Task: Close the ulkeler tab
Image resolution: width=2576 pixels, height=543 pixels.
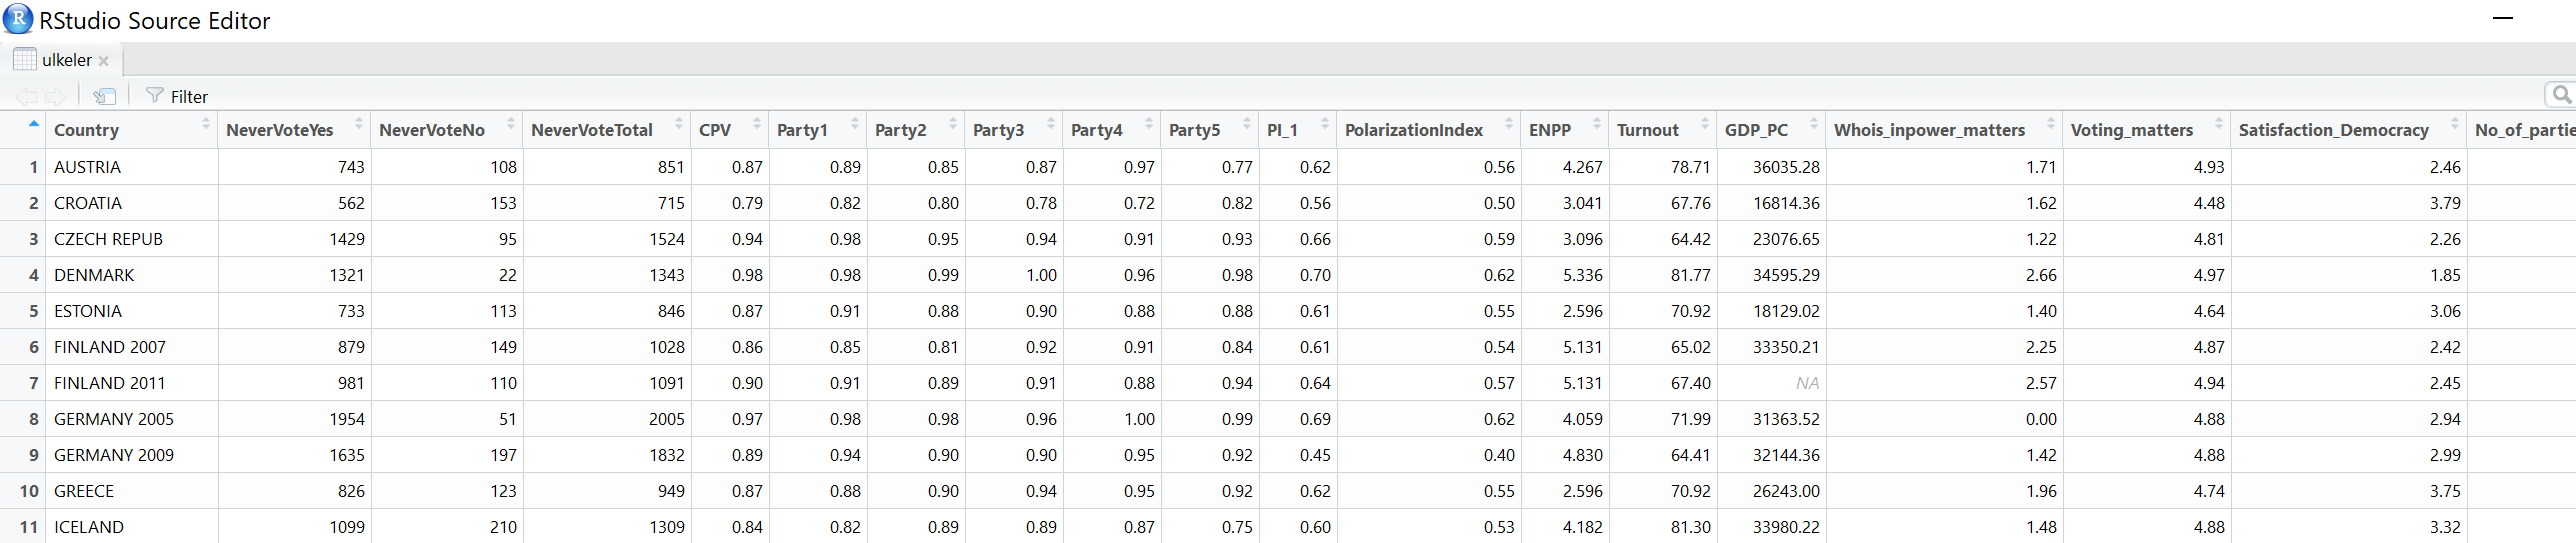Action: 103,61
